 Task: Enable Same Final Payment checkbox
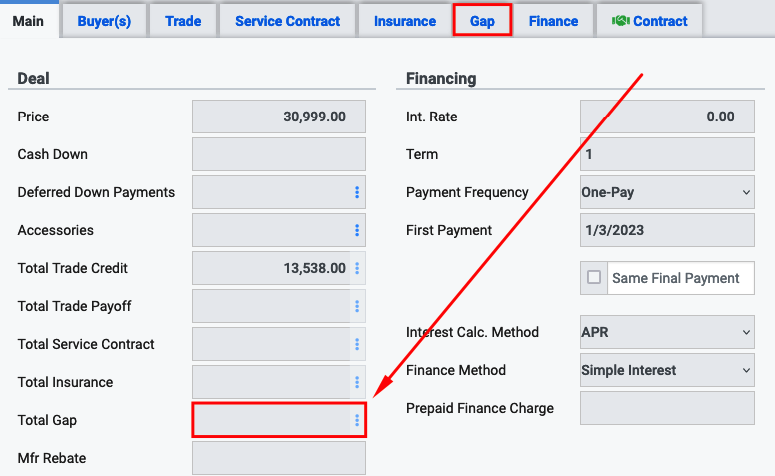pos(594,277)
